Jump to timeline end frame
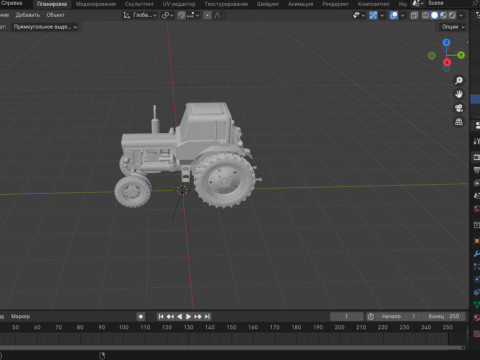Viewport: 480px width, 360px height. [207, 317]
